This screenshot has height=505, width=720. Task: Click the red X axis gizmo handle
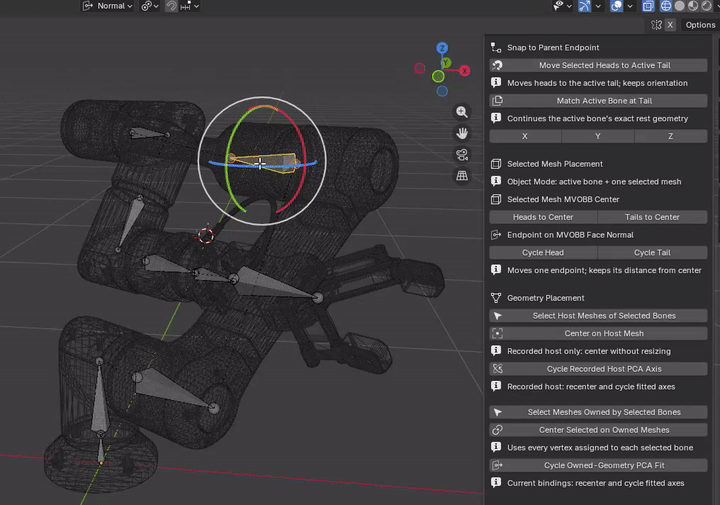tap(465, 71)
